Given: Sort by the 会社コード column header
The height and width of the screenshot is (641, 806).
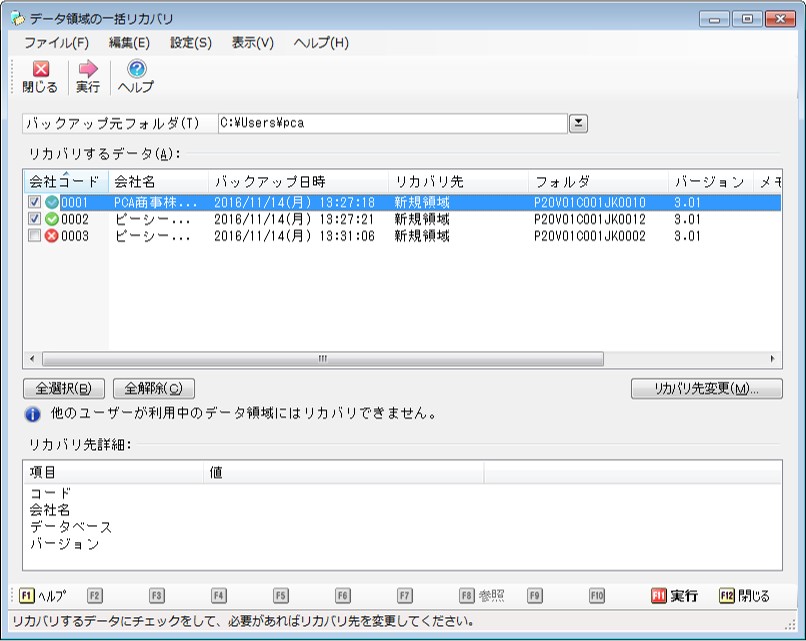Looking at the screenshot, I should click(x=66, y=181).
